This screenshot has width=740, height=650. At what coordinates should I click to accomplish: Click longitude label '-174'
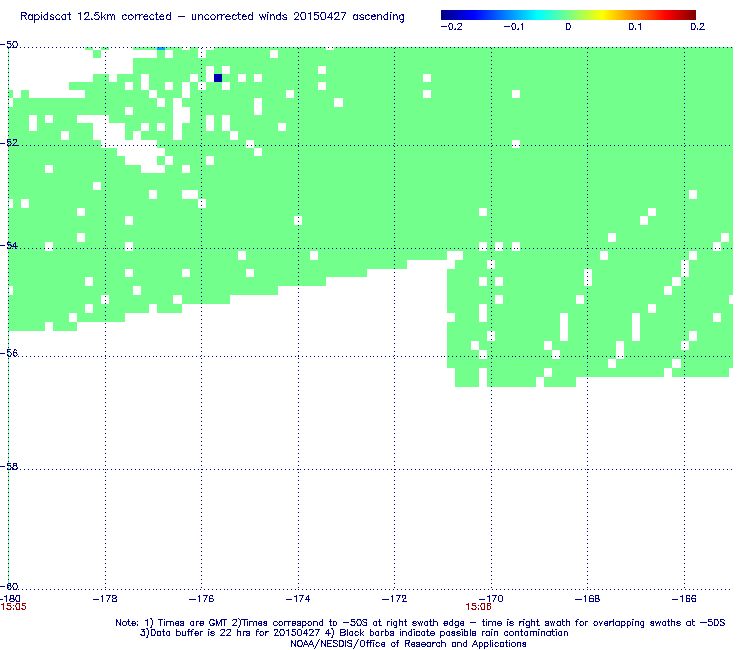(x=298, y=599)
